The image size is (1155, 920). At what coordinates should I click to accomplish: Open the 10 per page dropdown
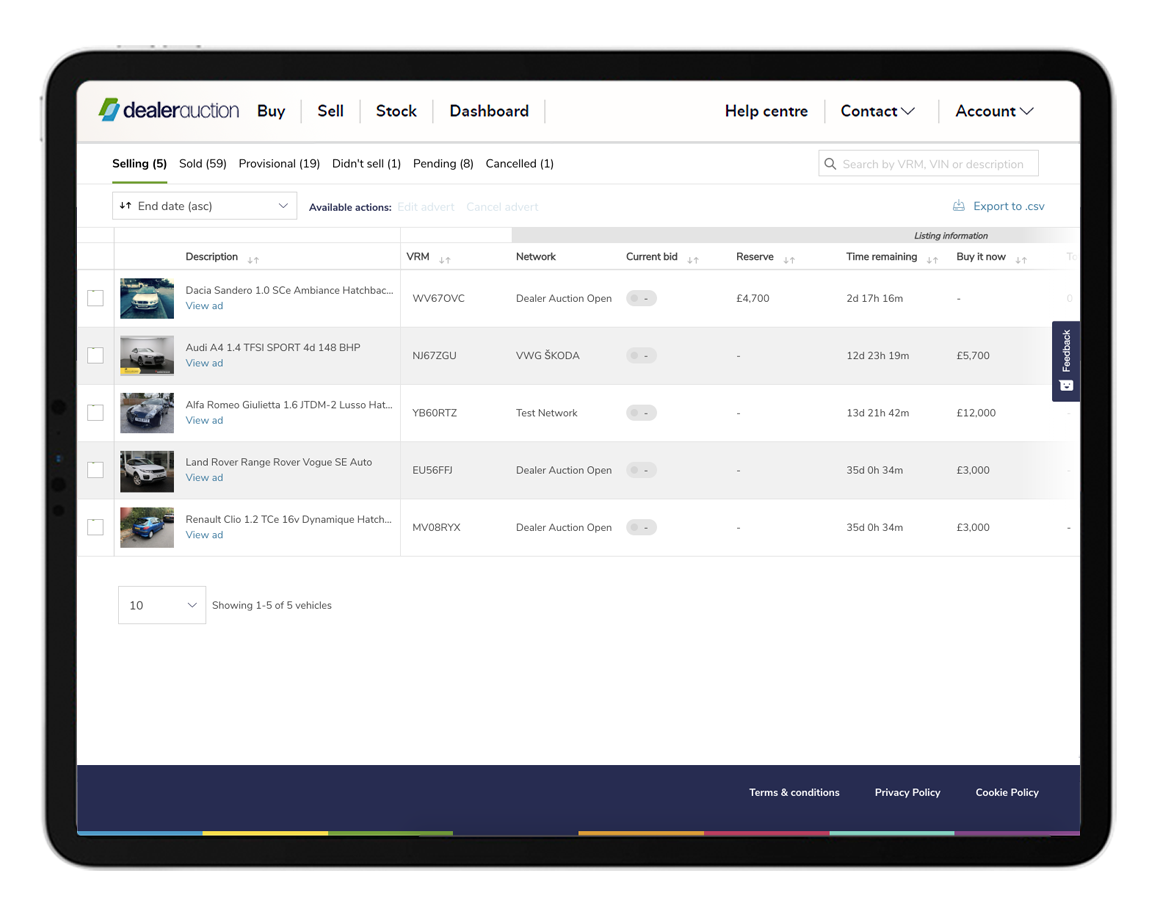(x=162, y=605)
